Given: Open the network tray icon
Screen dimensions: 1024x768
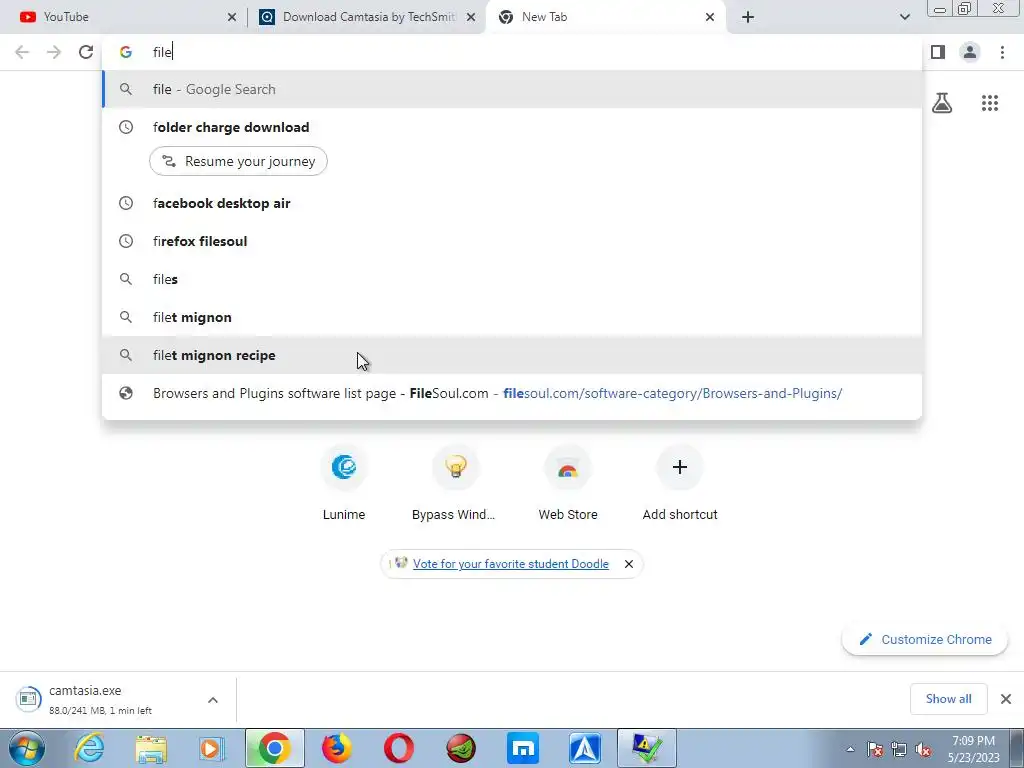Looking at the screenshot, I should (899, 749).
